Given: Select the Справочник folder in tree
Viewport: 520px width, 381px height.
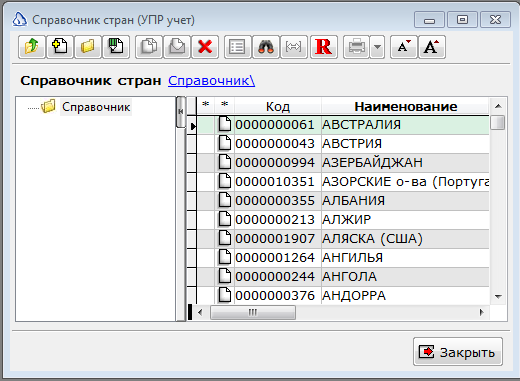Looking at the screenshot, I should (x=96, y=107).
